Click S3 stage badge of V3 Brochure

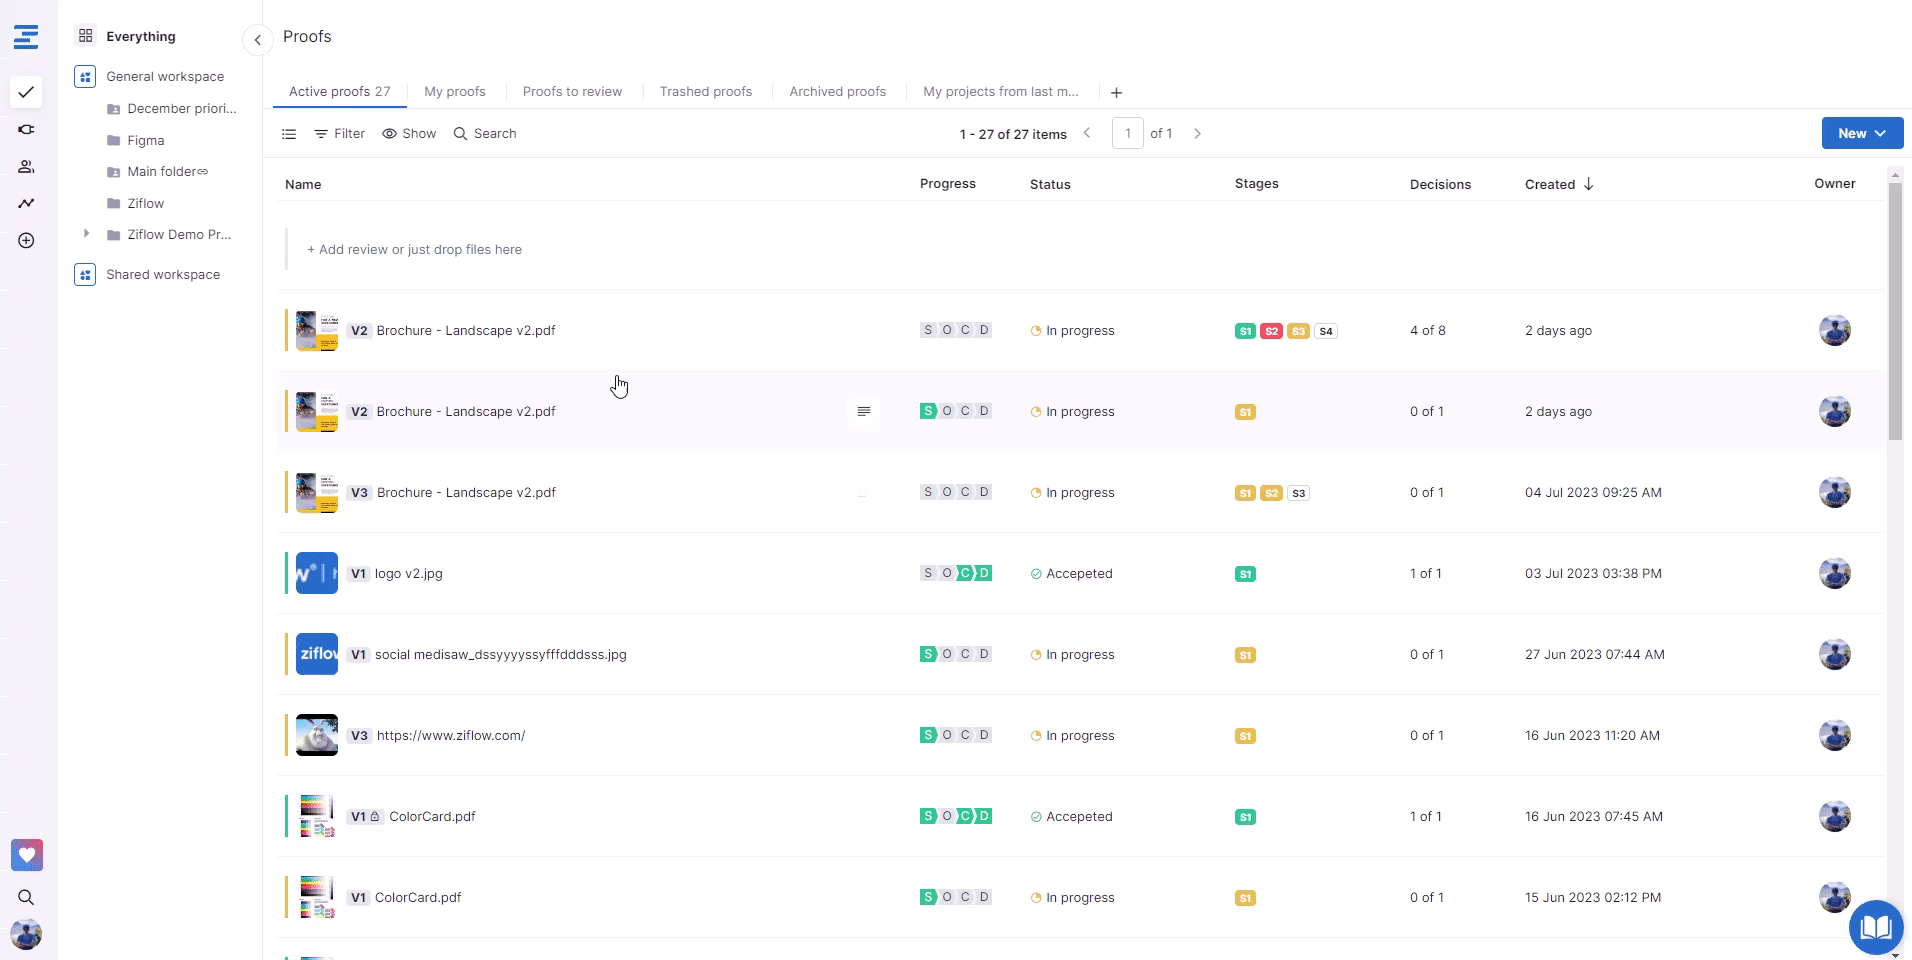click(1298, 493)
